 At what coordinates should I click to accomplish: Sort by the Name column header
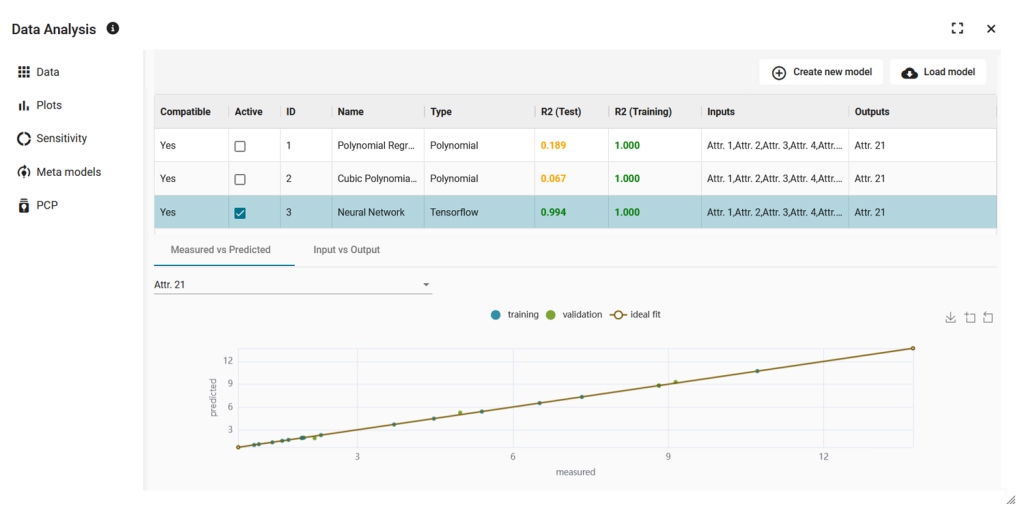[351, 112]
